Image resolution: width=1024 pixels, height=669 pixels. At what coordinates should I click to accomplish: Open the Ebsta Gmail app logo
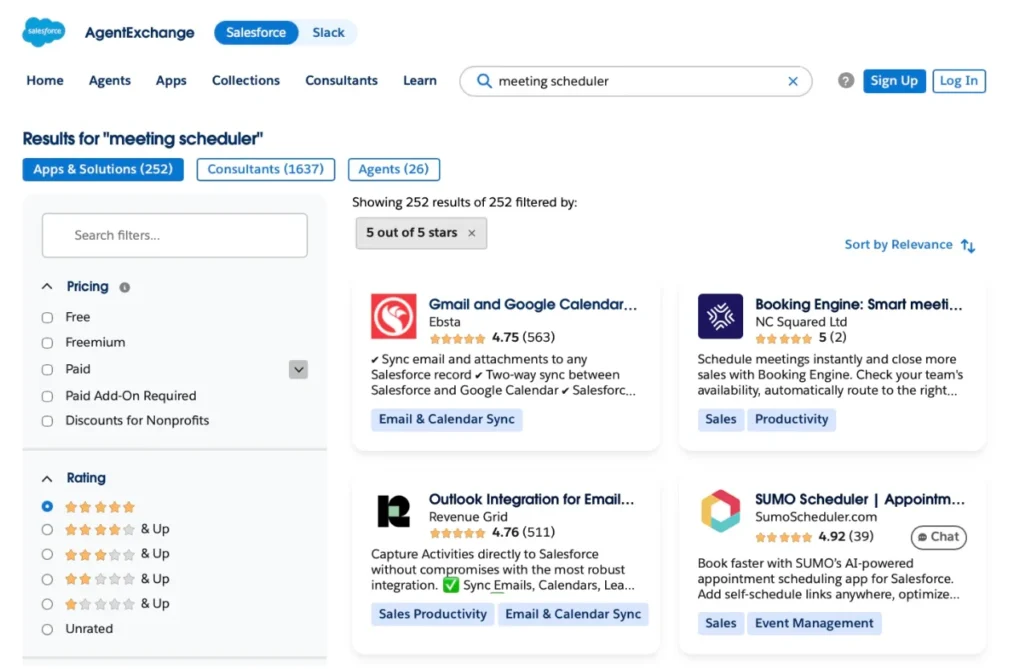coord(393,316)
